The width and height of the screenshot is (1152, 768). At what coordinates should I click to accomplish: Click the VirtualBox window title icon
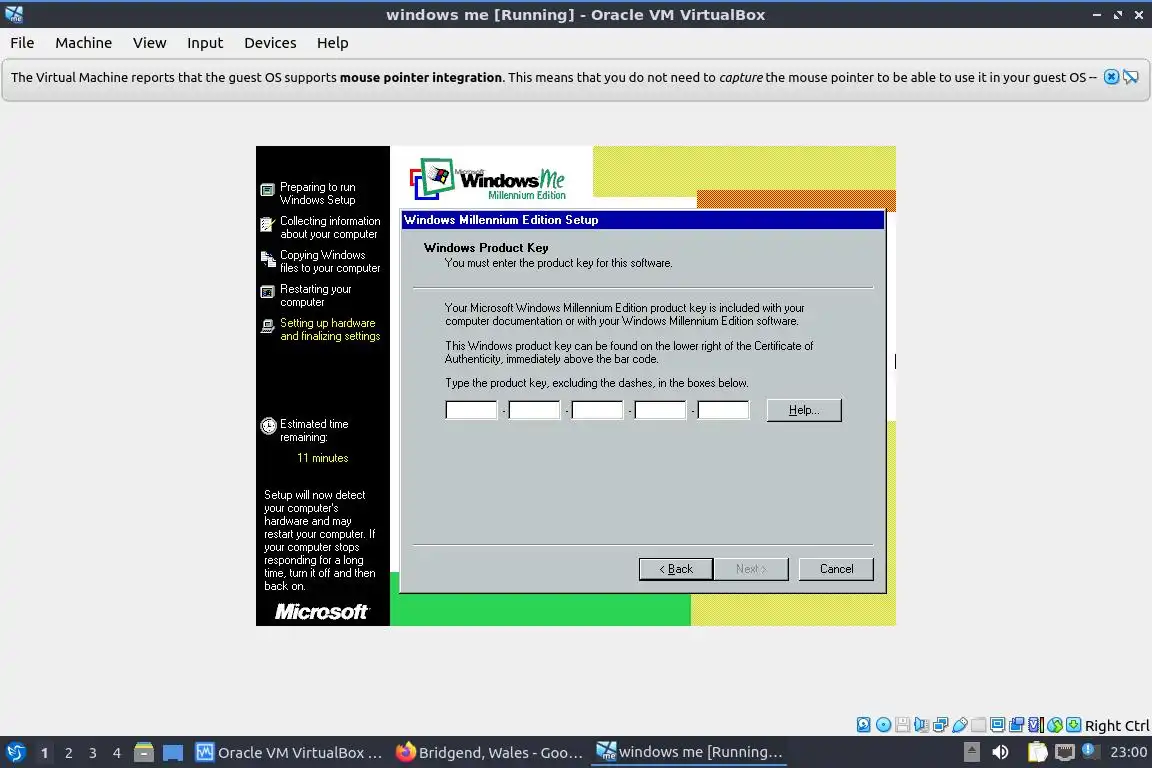[14, 14]
